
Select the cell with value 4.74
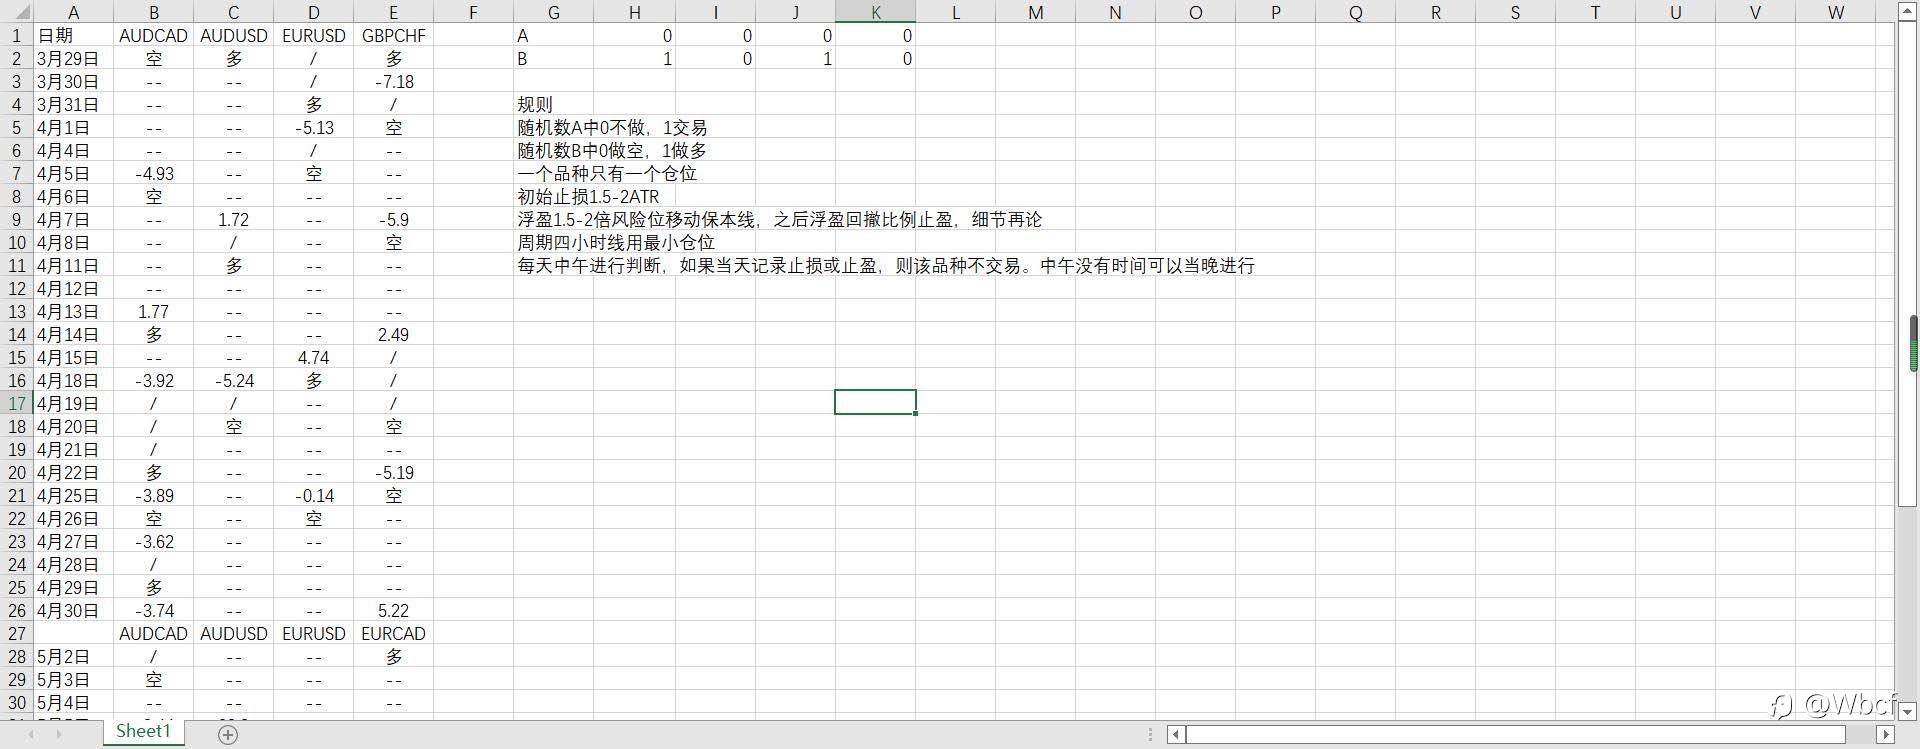point(313,357)
